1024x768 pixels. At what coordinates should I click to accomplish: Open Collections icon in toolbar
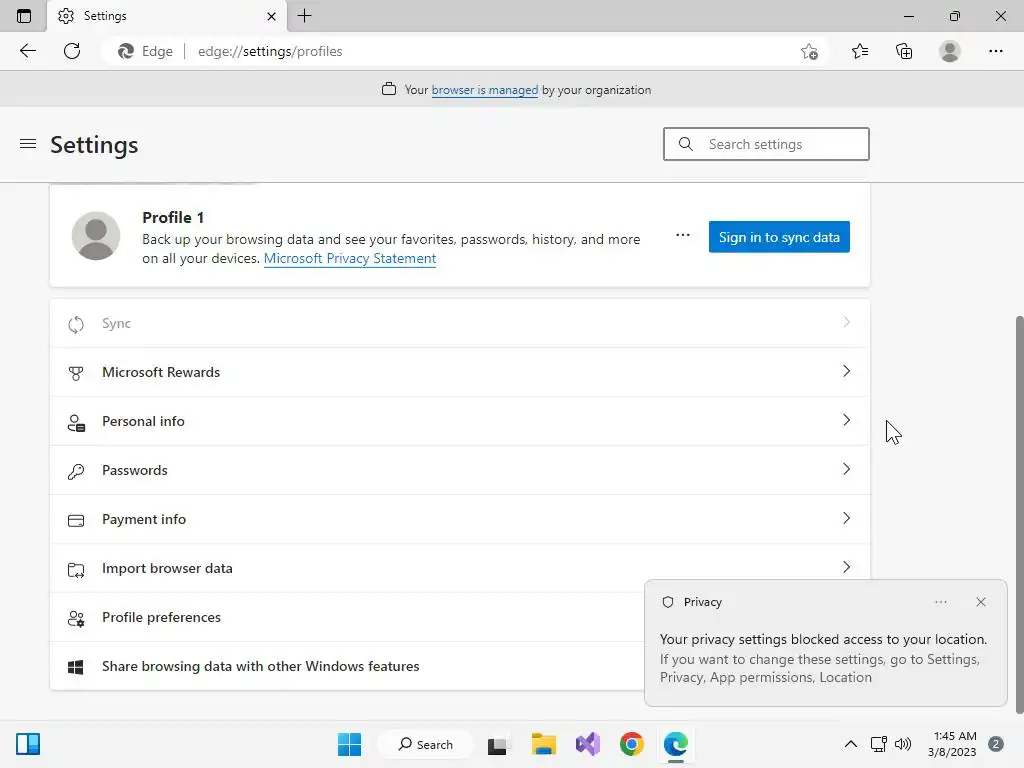coord(904,51)
